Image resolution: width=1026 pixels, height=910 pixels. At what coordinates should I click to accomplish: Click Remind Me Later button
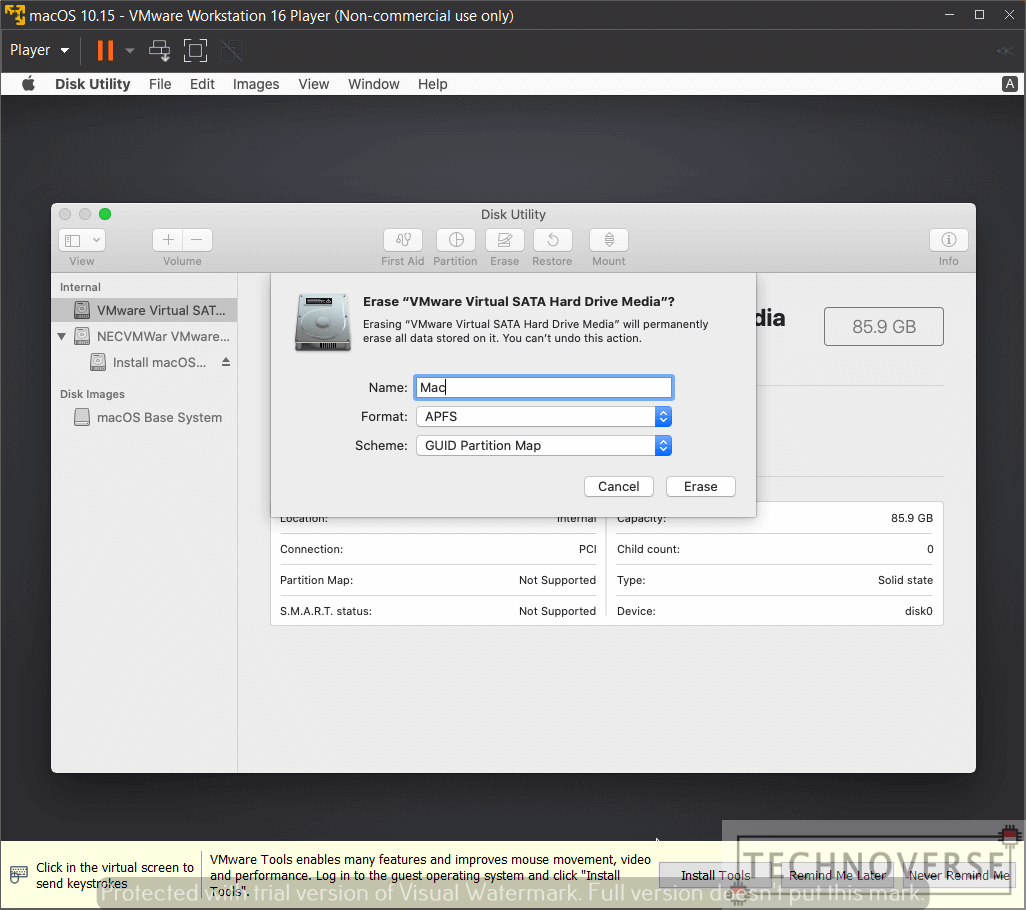837,875
